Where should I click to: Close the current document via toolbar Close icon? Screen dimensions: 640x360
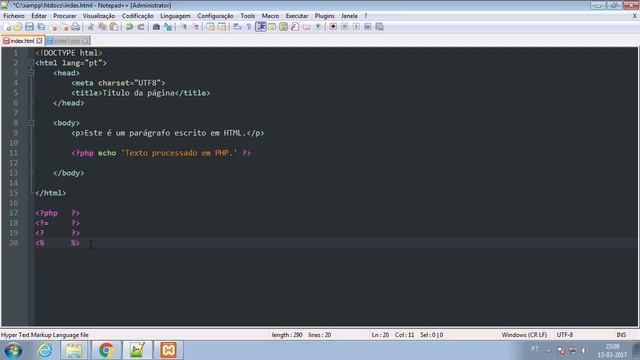coord(53,27)
